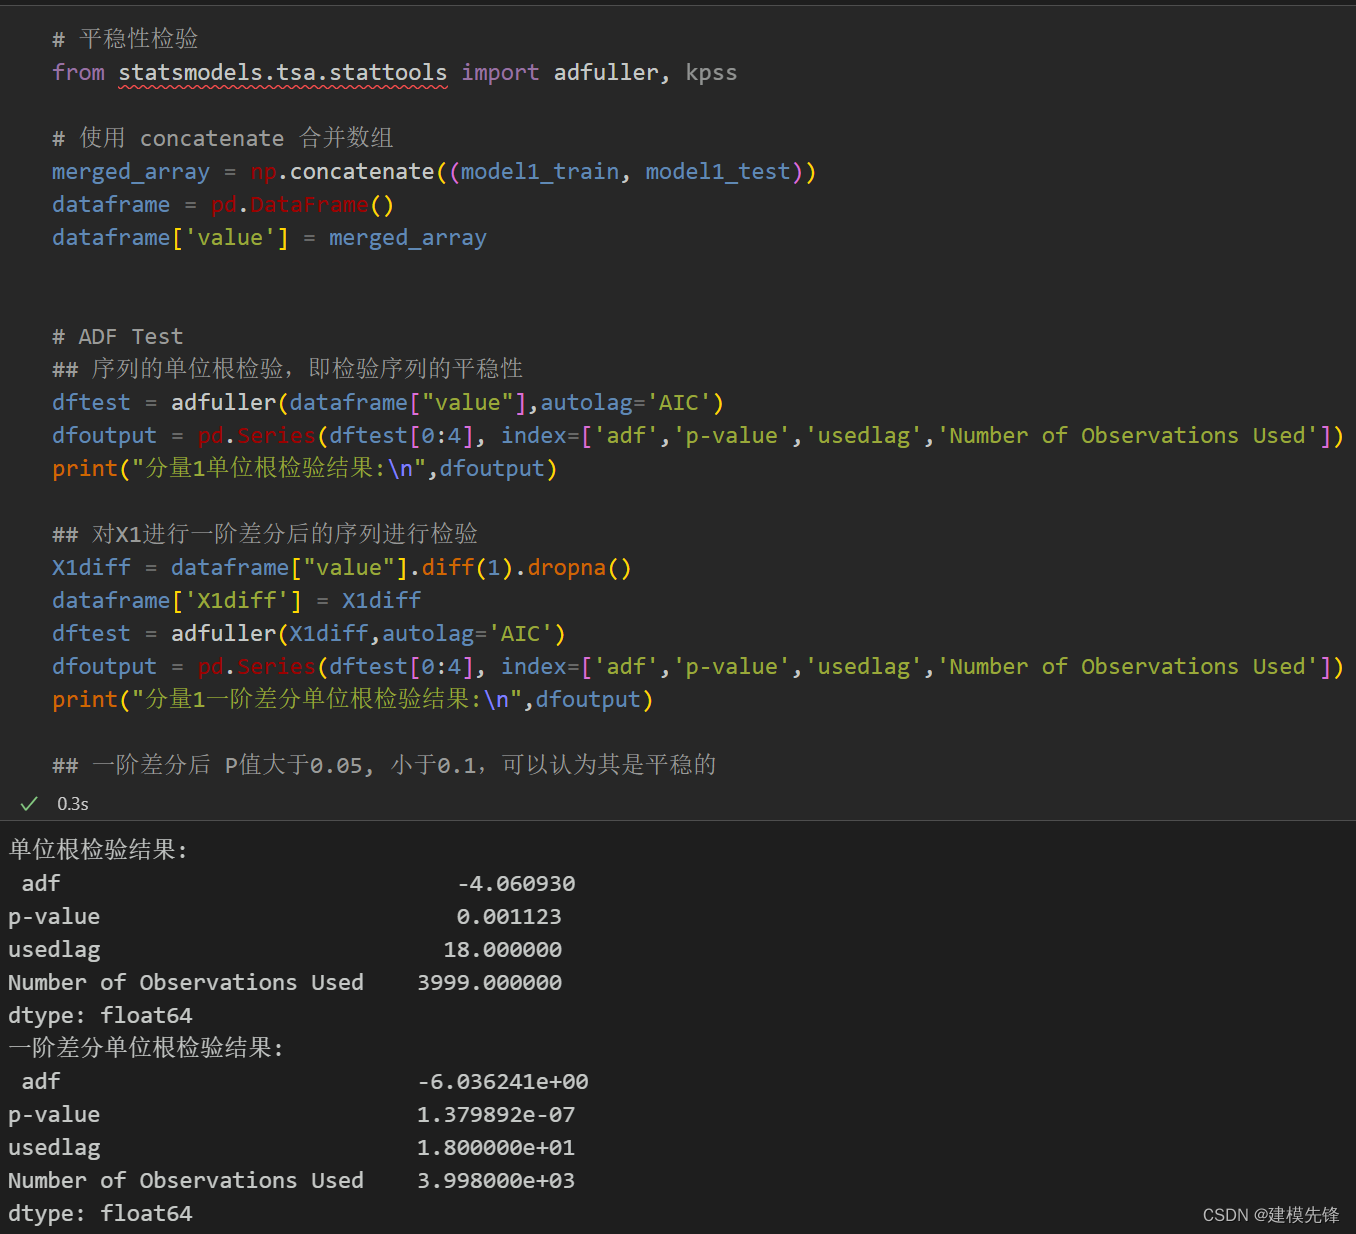Screen dimensions: 1356x1234
Task: Click the green cell success checkmark
Action: click(29, 804)
